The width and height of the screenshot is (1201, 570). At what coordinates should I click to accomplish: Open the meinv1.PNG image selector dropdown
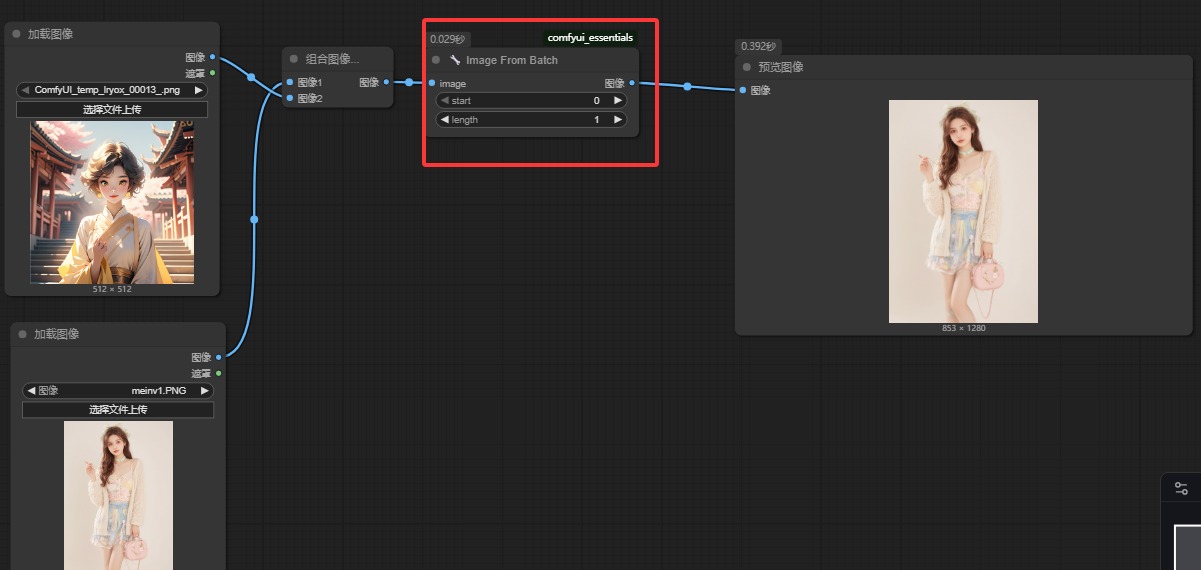coord(118,390)
